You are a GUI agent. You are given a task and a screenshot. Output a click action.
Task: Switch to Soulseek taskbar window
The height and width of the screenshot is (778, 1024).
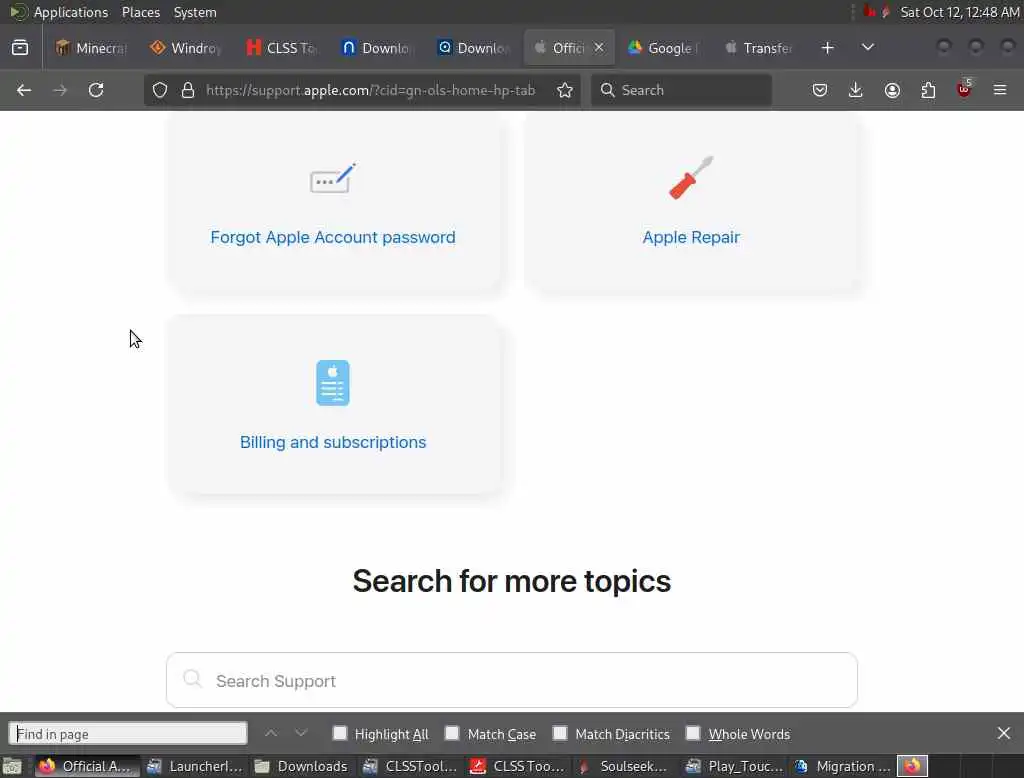(x=624, y=766)
